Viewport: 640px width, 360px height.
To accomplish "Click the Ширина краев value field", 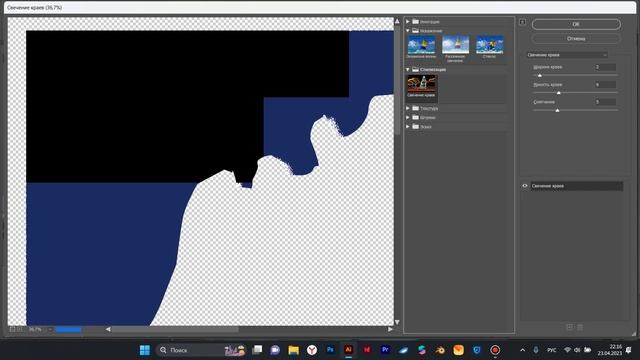I will 605,67.
